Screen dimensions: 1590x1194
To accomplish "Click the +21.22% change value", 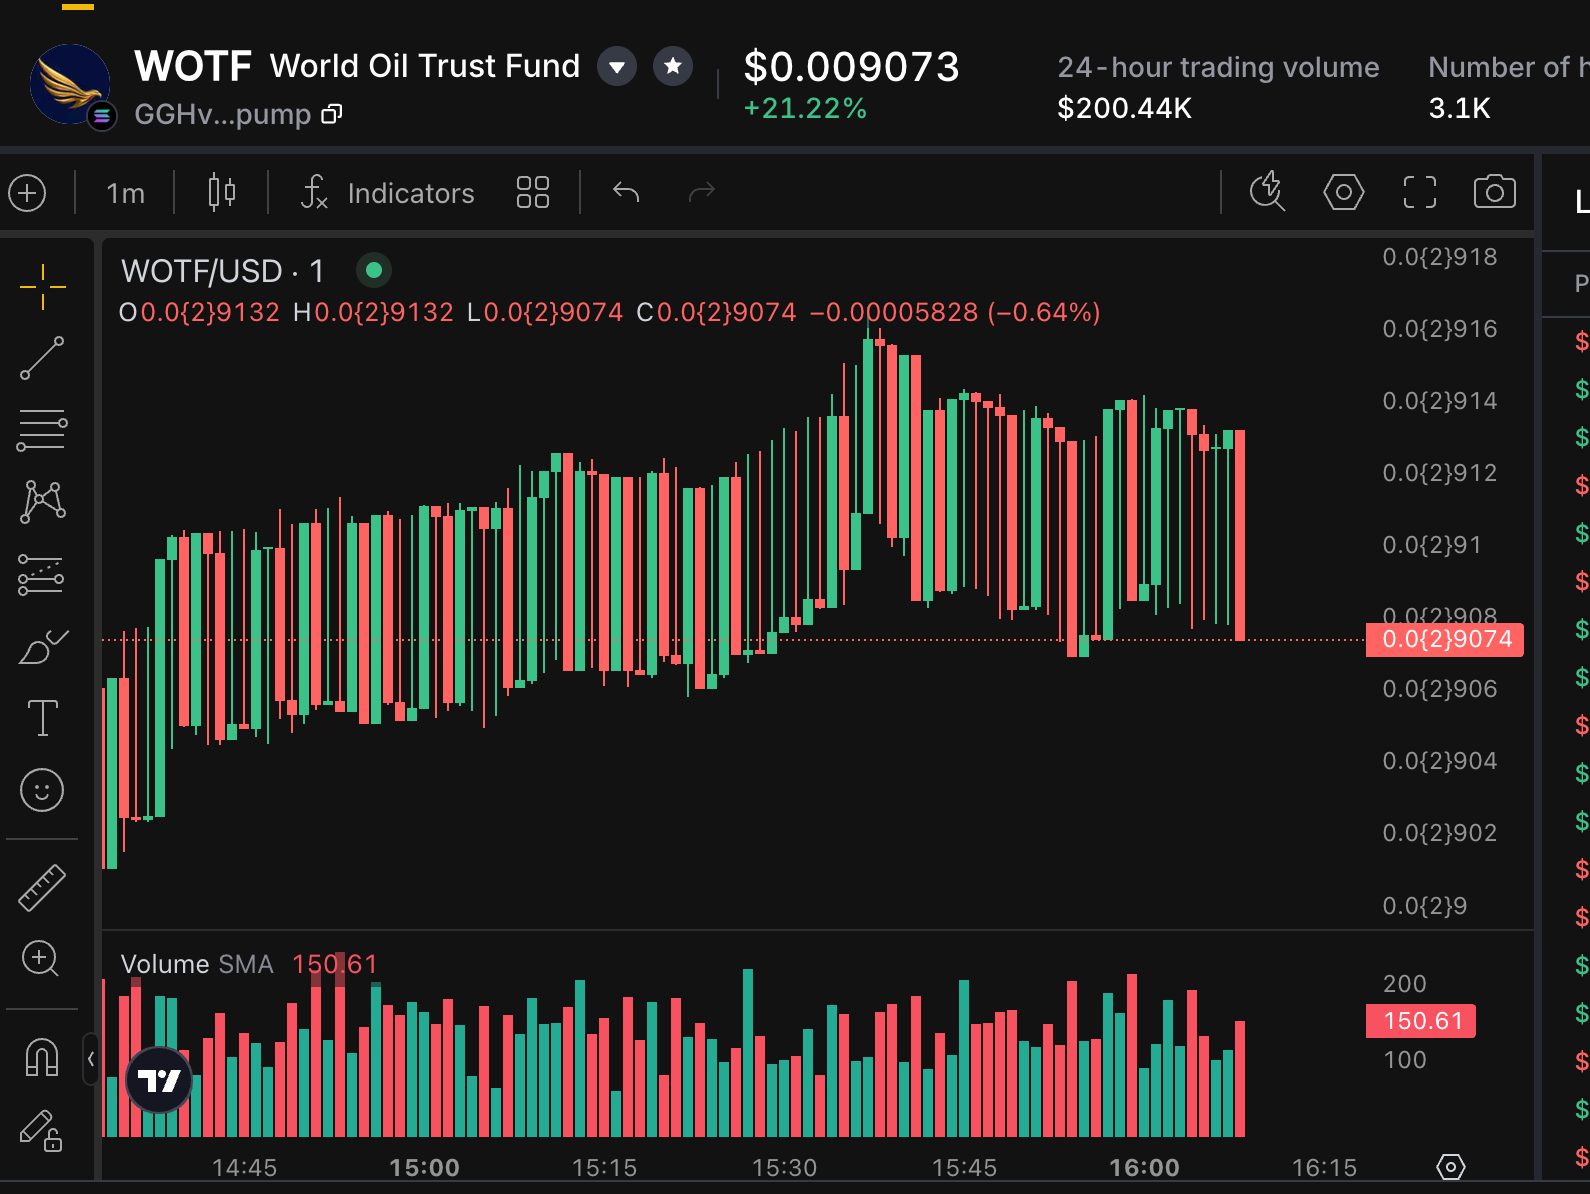I will (x=805, y=108).
